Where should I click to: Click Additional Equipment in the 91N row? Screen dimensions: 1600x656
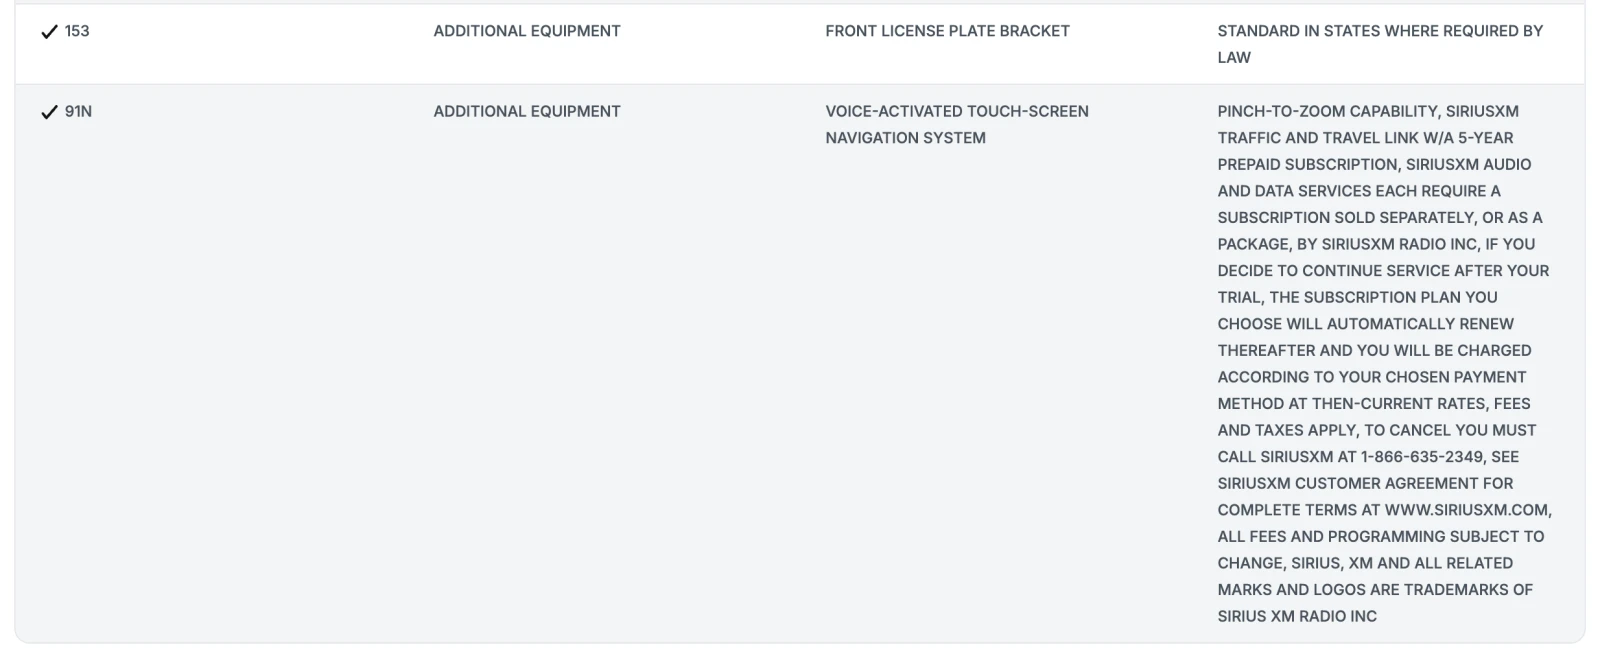(527, 111)
